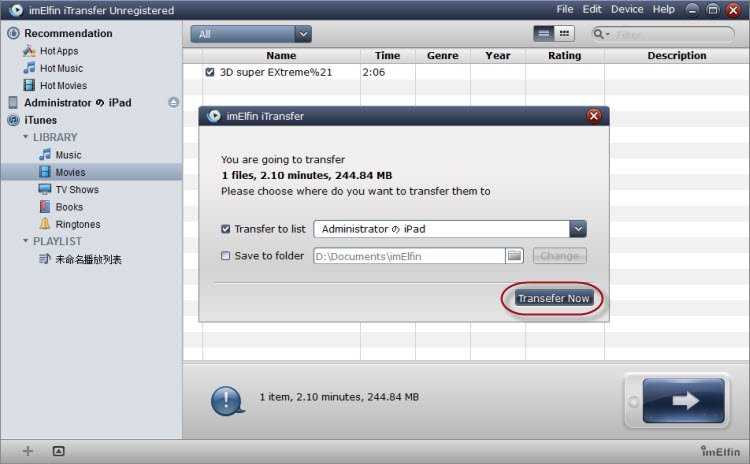Switch to list view

coord(544,33)
